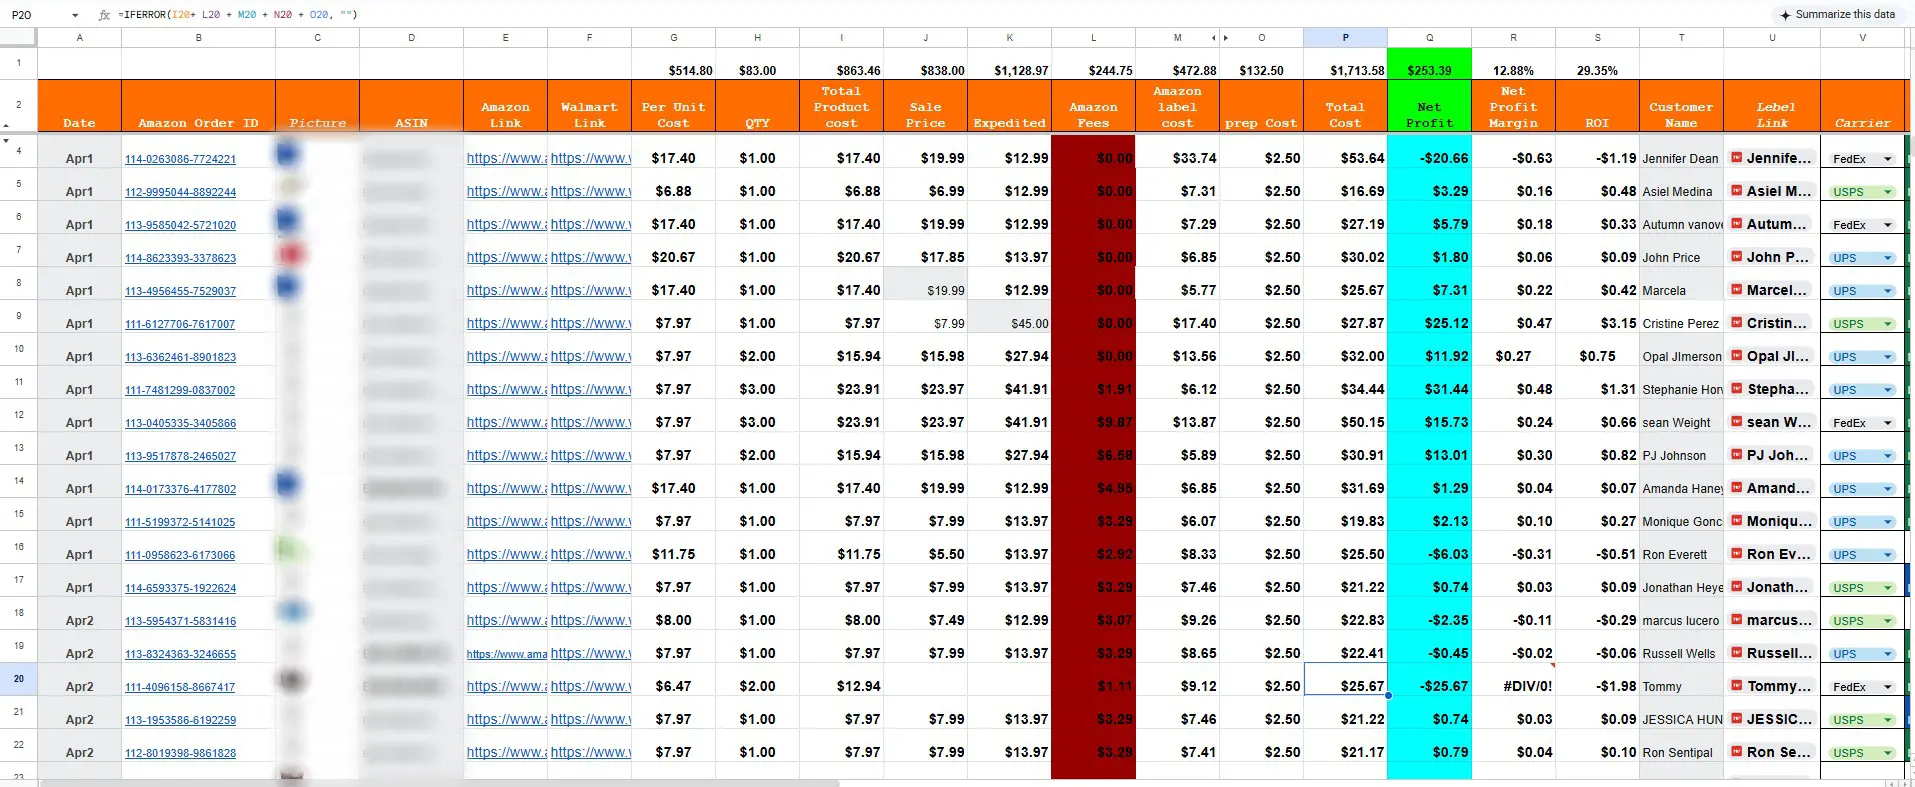Open UPS carrier dropdown in John Price row
This screenshot has width=1915, height=787.
1888,258
